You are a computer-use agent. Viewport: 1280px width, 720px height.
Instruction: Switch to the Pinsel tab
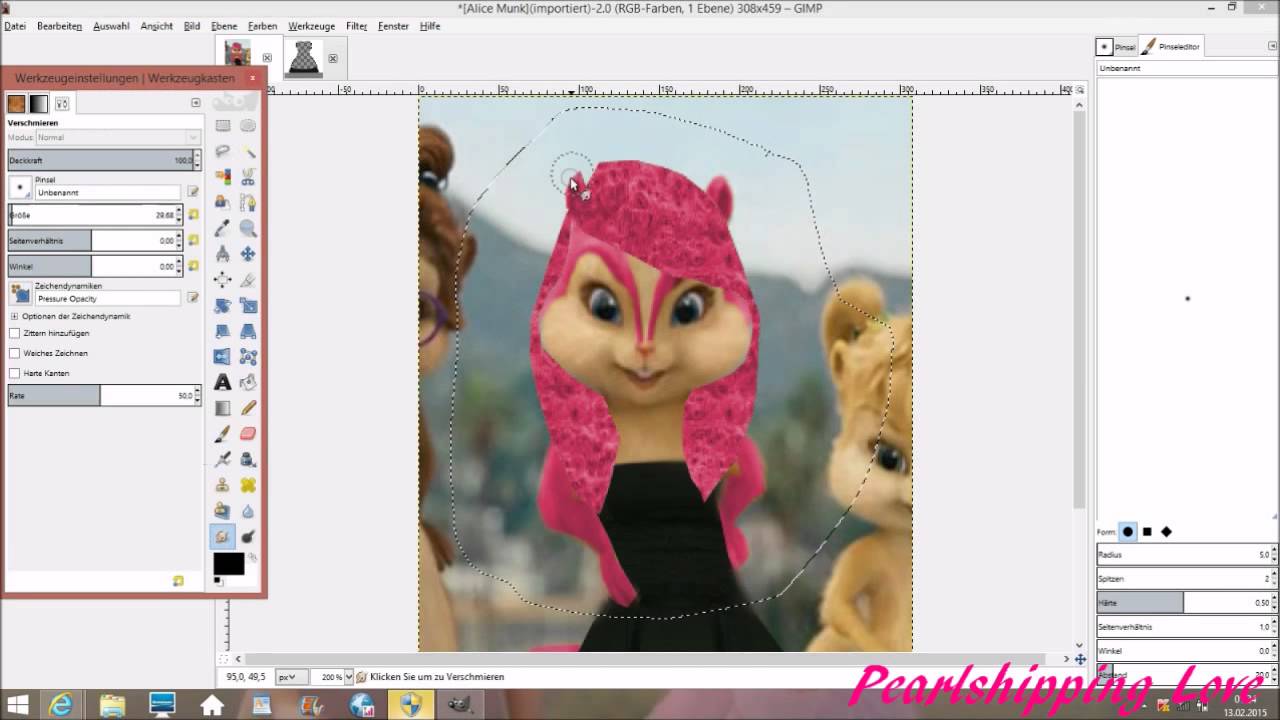(x=1116, y=46)
